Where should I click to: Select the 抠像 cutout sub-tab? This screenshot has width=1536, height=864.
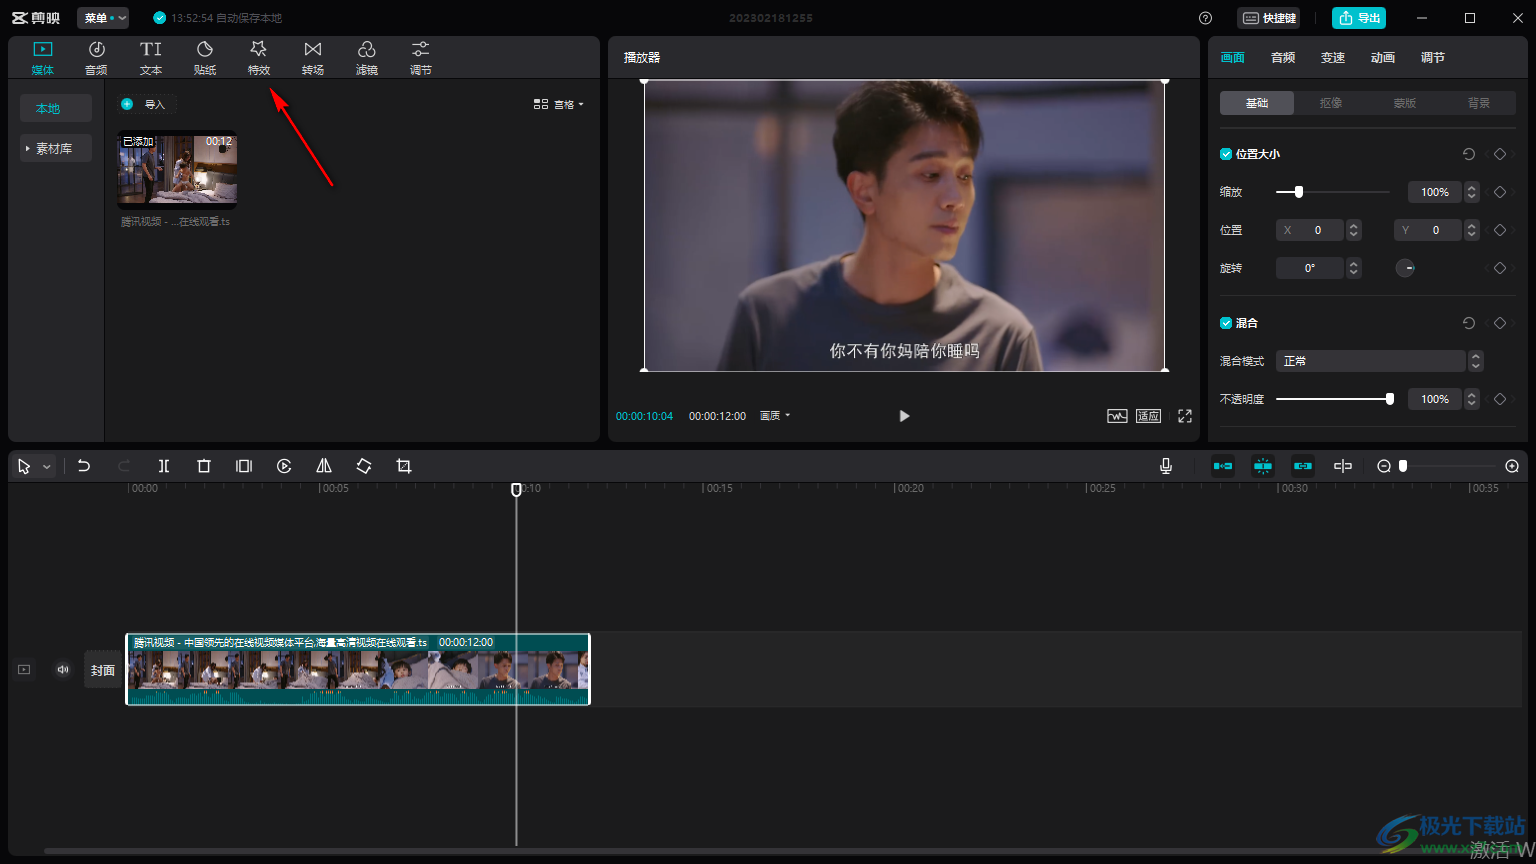(1331, 103)
